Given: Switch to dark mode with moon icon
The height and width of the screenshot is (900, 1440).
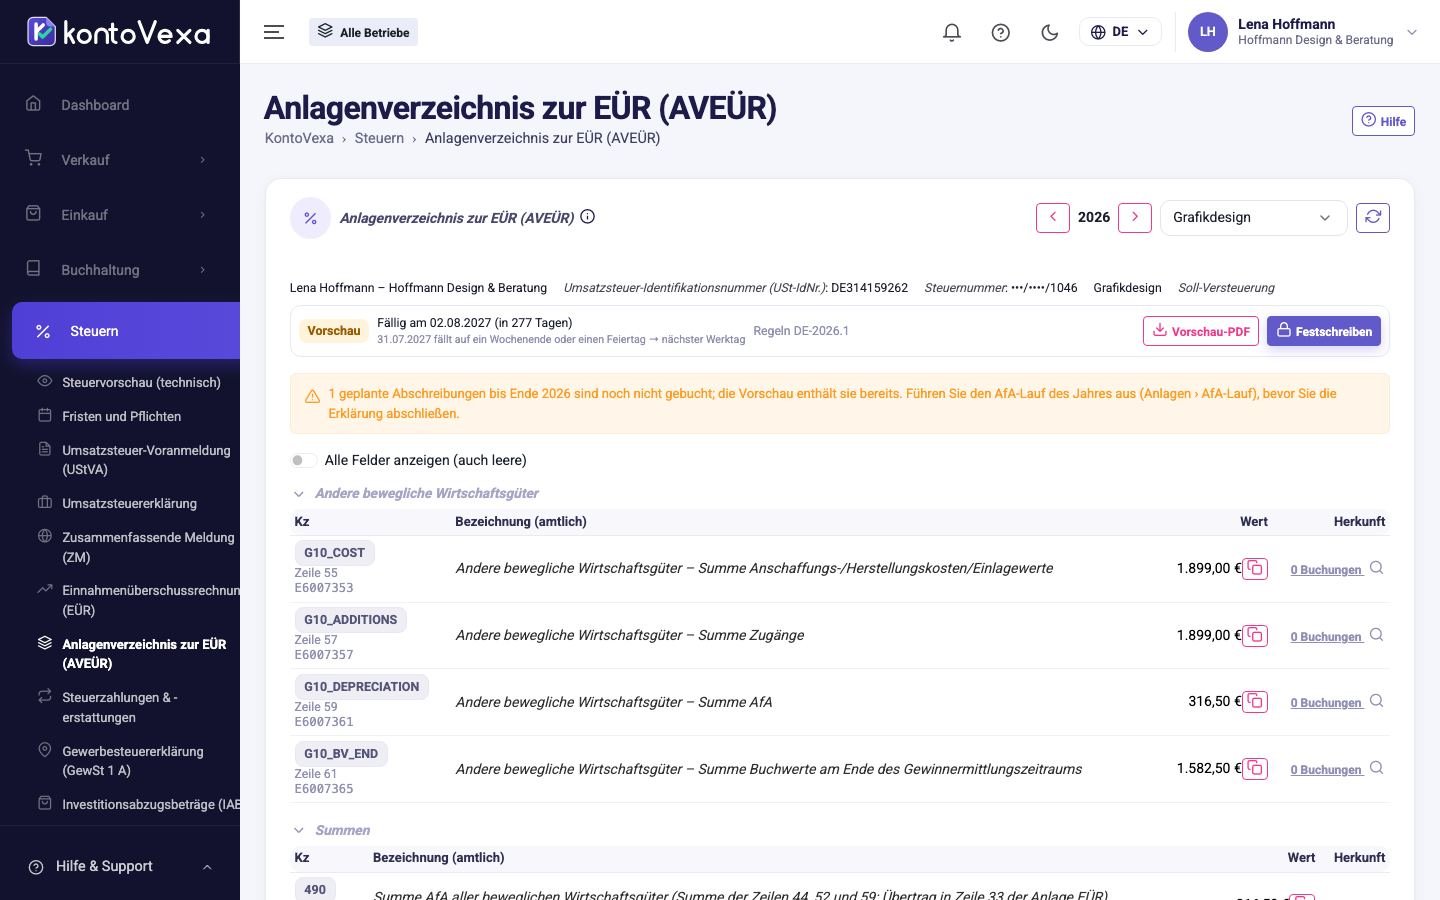Looking at the screenshot, I should tap(1050, 32).
